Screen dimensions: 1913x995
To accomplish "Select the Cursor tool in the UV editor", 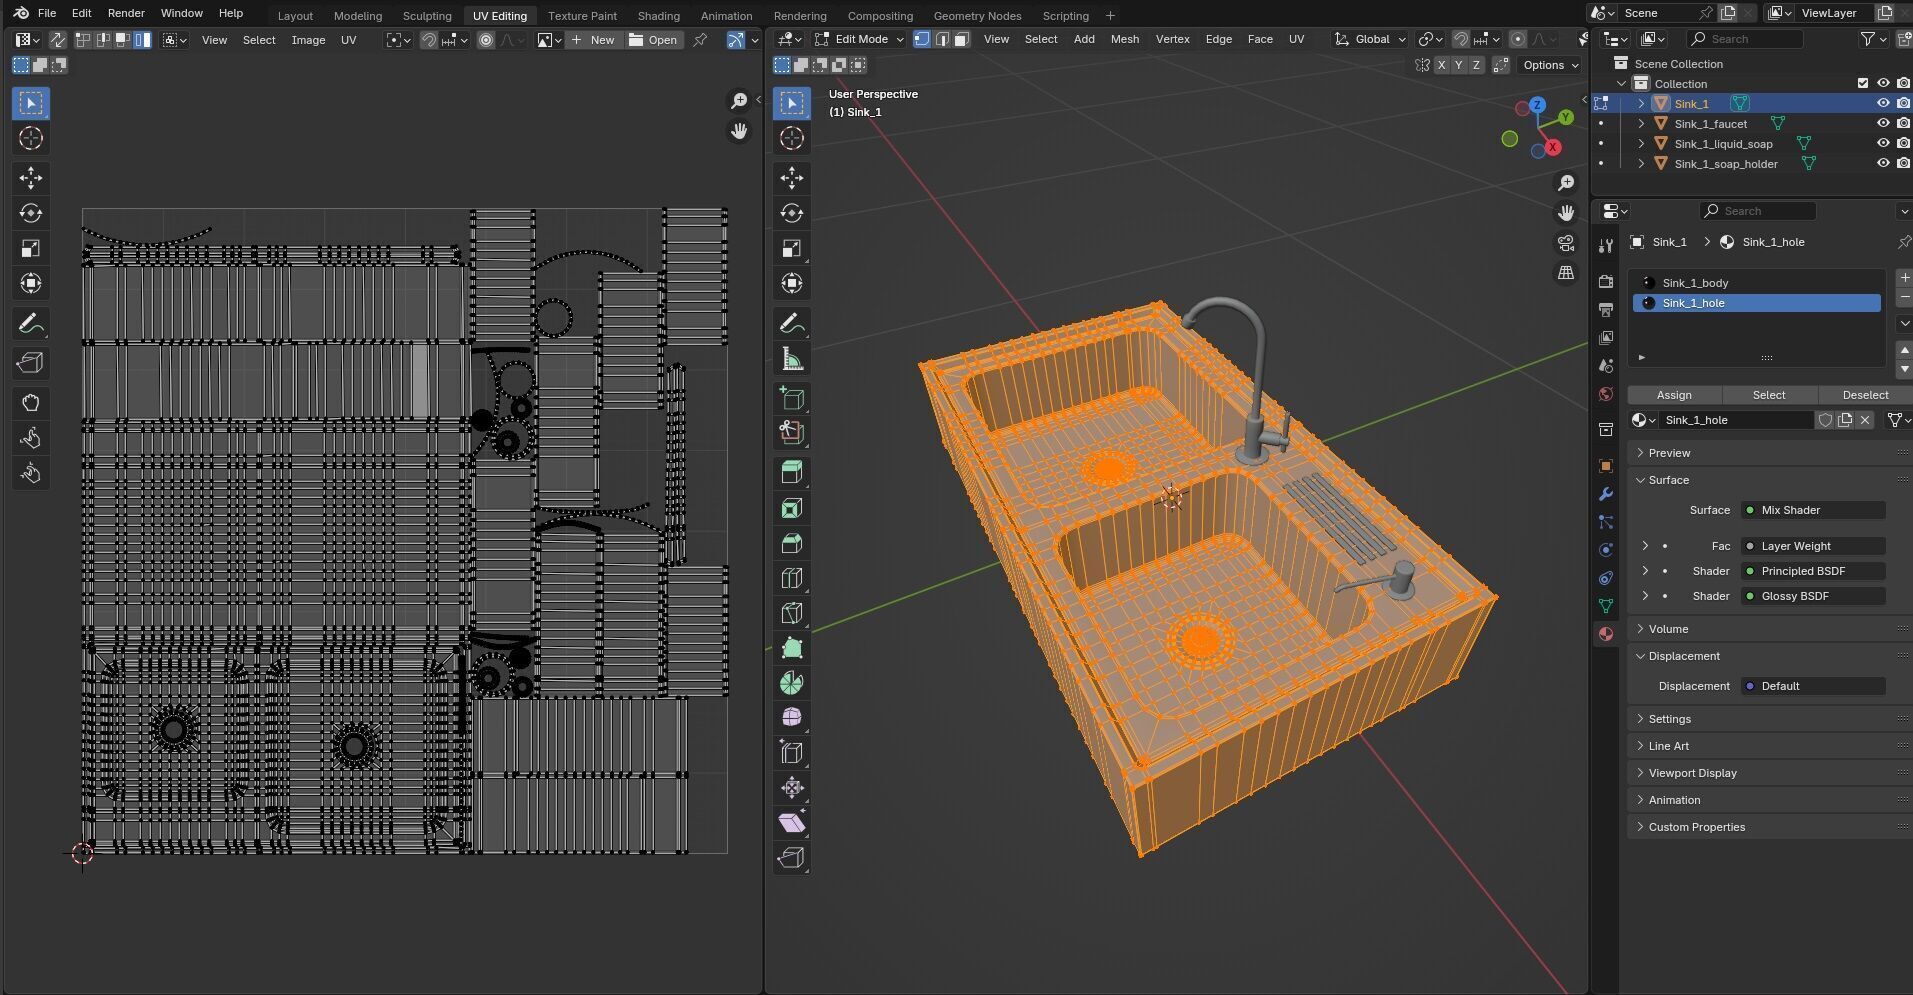I will [31, 138].
